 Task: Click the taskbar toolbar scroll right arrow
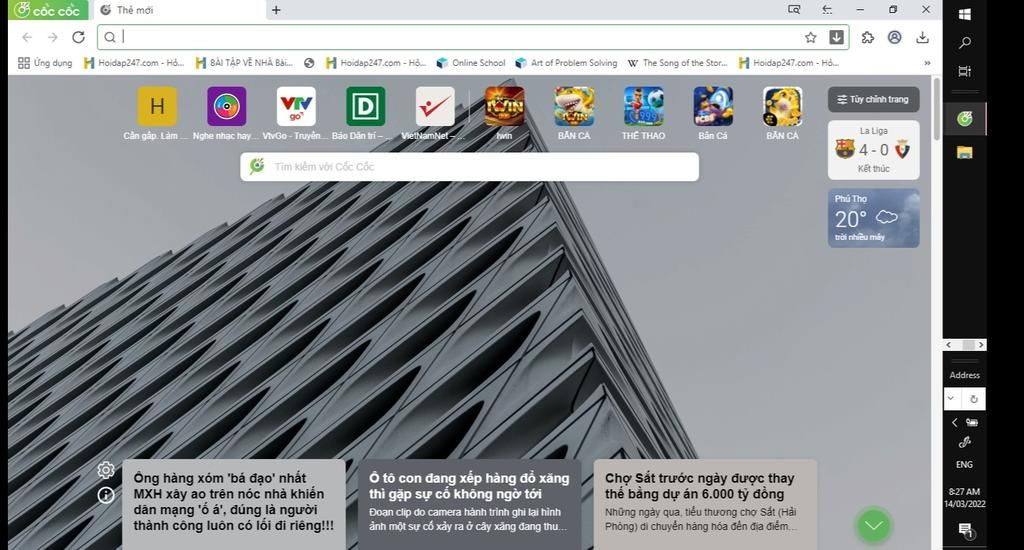(980, 345)
